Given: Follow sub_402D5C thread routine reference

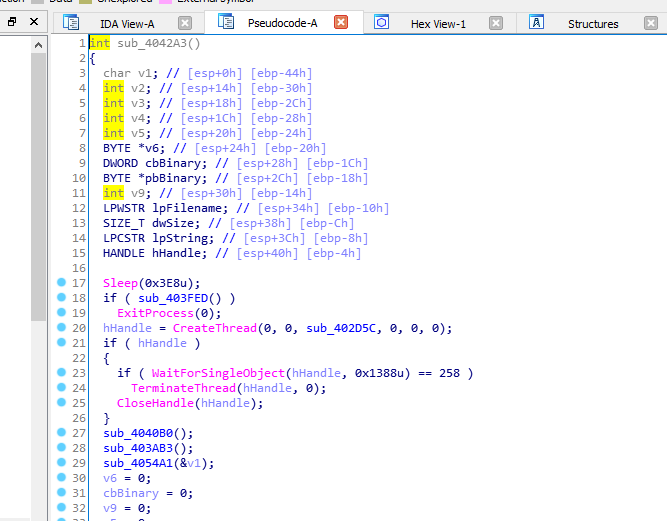Looking at the screenshot, I should pyautogui.click(x=341, y=328).
